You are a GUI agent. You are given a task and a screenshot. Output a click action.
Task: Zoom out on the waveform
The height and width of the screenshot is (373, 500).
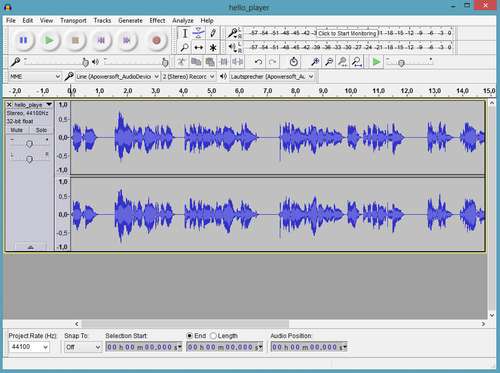(329, 62)
